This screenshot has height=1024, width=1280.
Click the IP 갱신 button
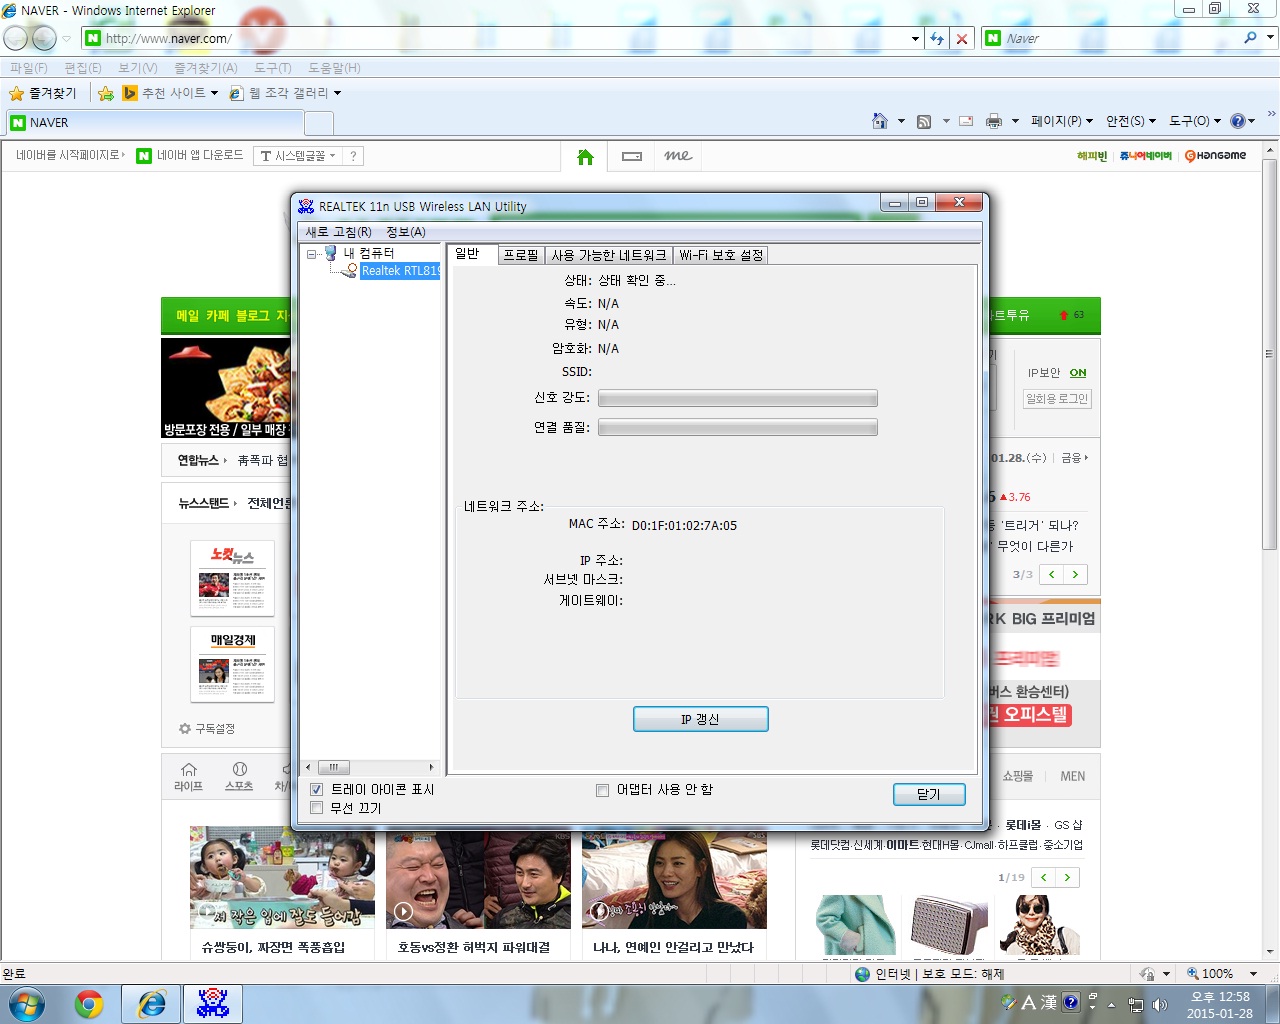700,719
